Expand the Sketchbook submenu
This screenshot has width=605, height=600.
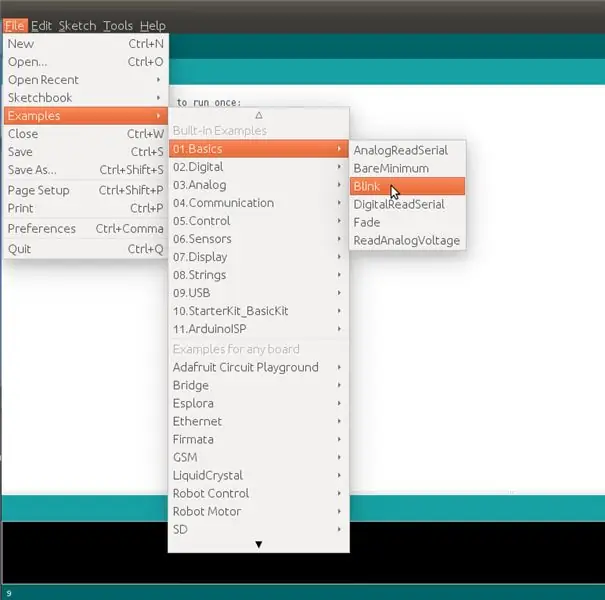(x=86, y=98)
